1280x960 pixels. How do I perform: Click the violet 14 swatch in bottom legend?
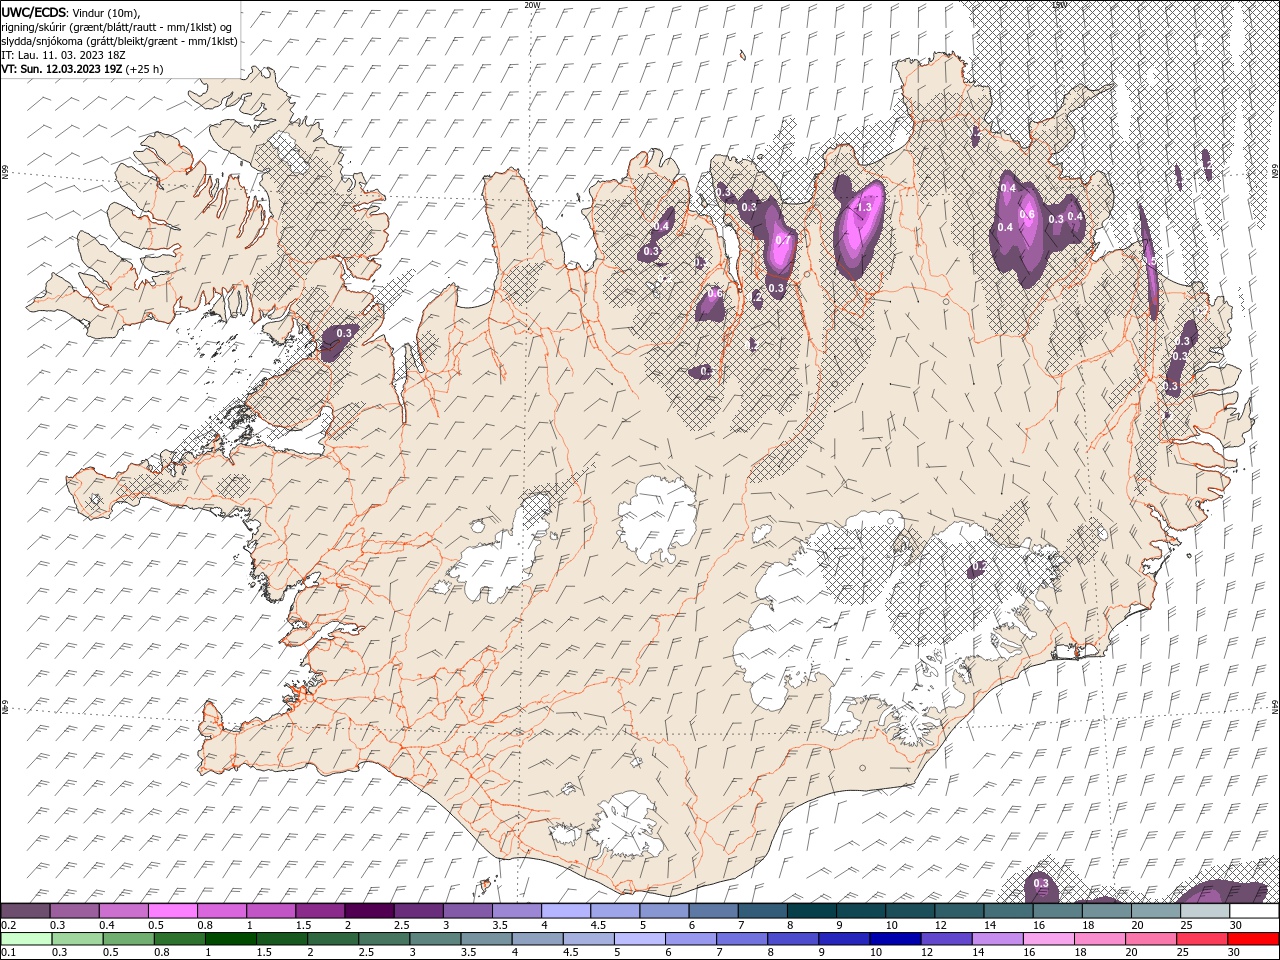click(x=997, y=939)
